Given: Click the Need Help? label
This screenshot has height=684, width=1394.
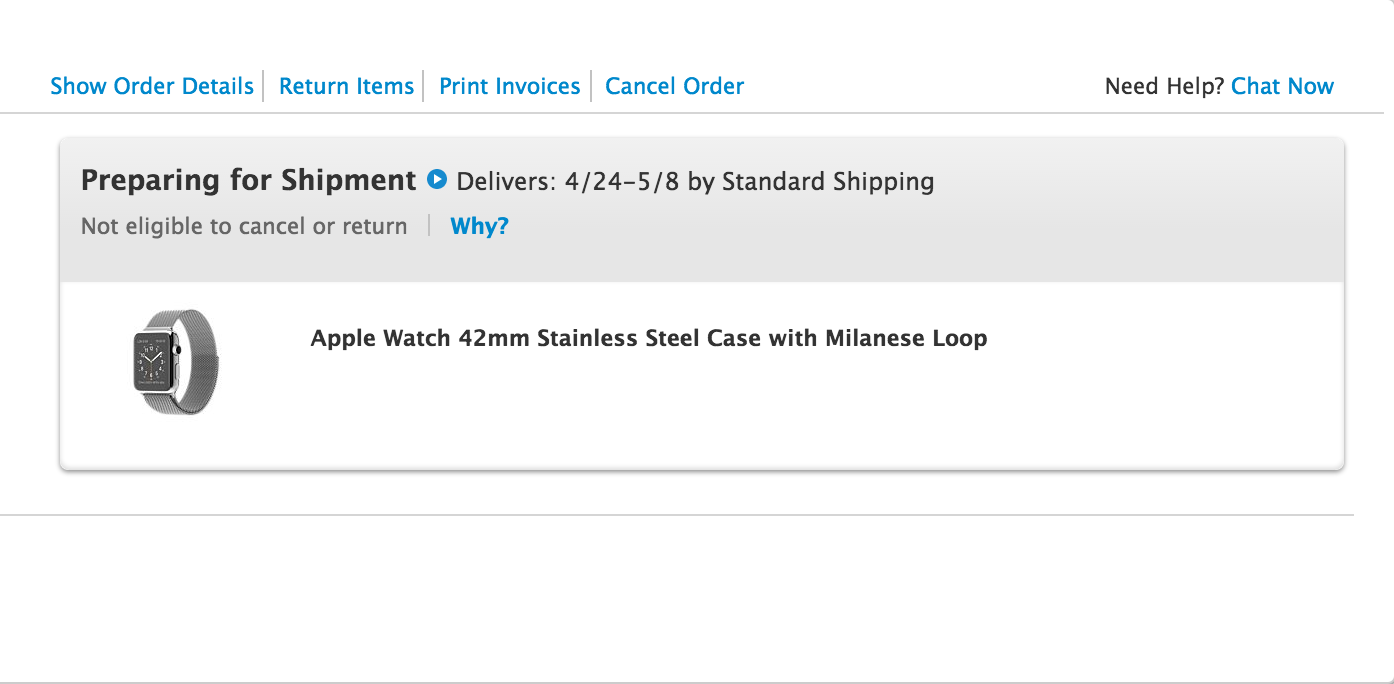Looking at the screenshot, I should click(1164, 86).
